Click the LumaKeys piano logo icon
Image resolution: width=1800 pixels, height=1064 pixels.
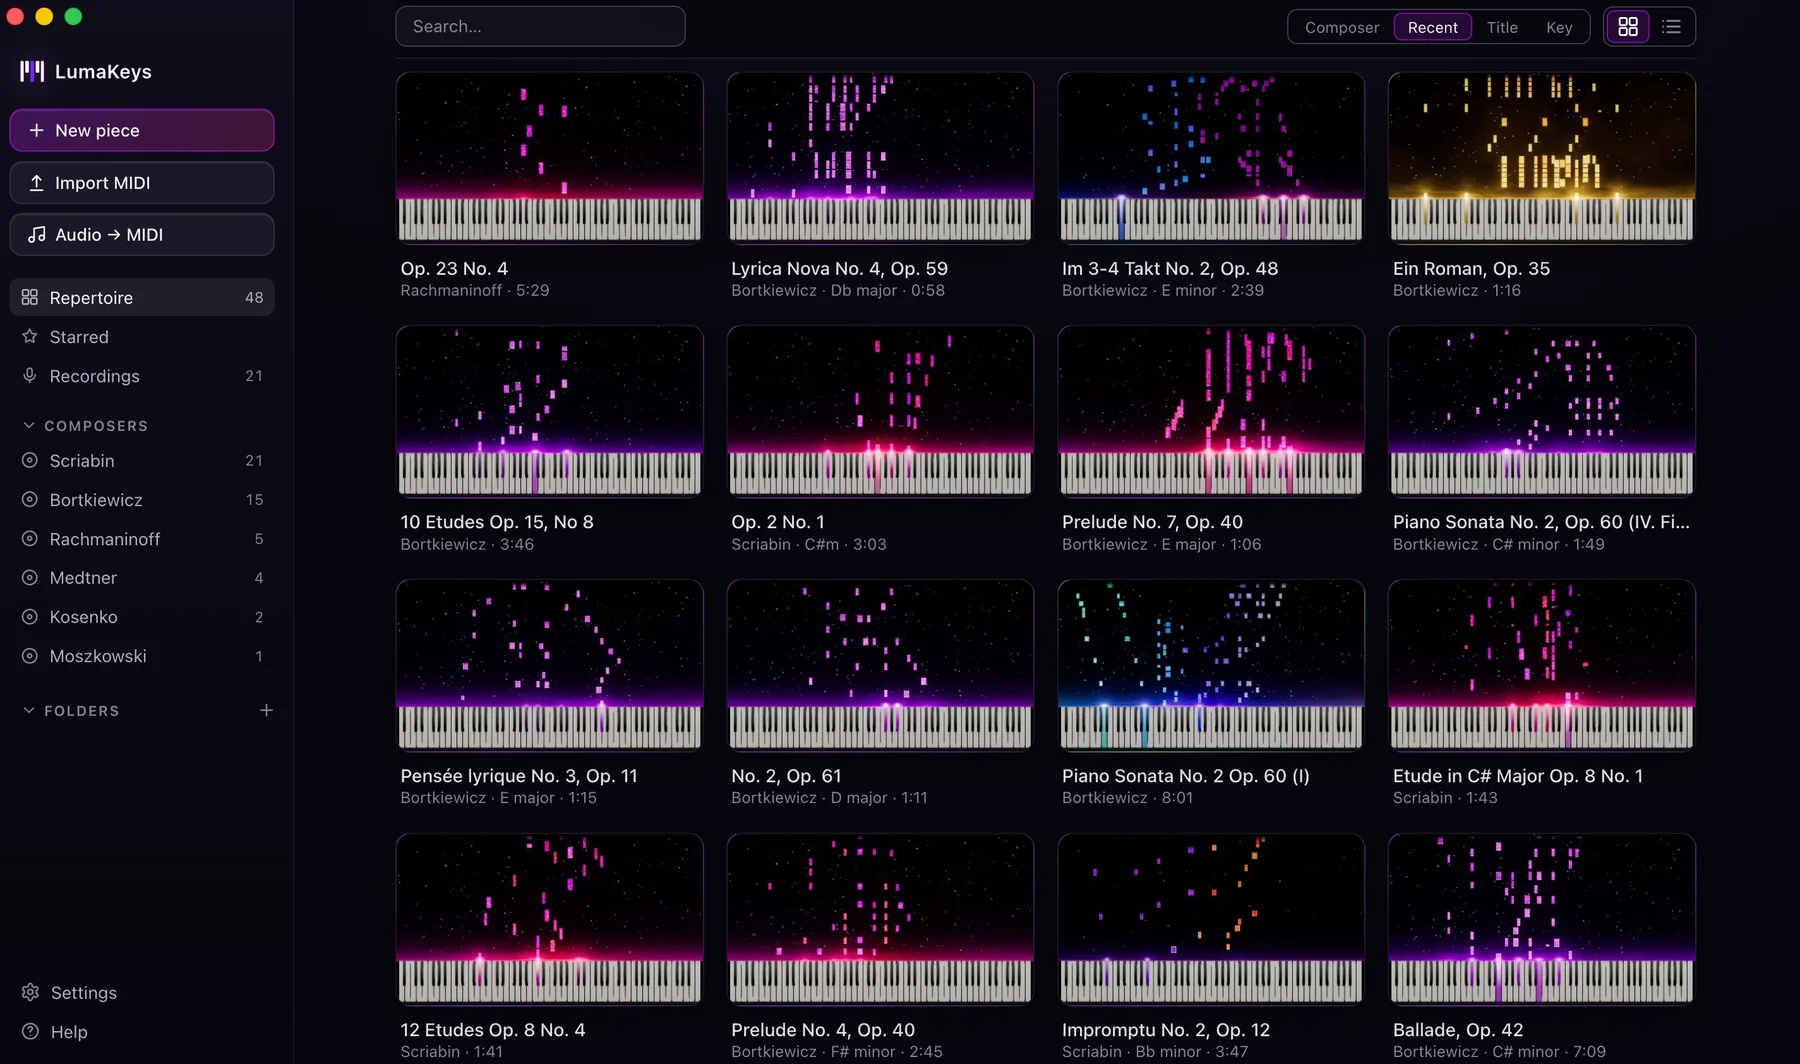click(x=32, y=71)
